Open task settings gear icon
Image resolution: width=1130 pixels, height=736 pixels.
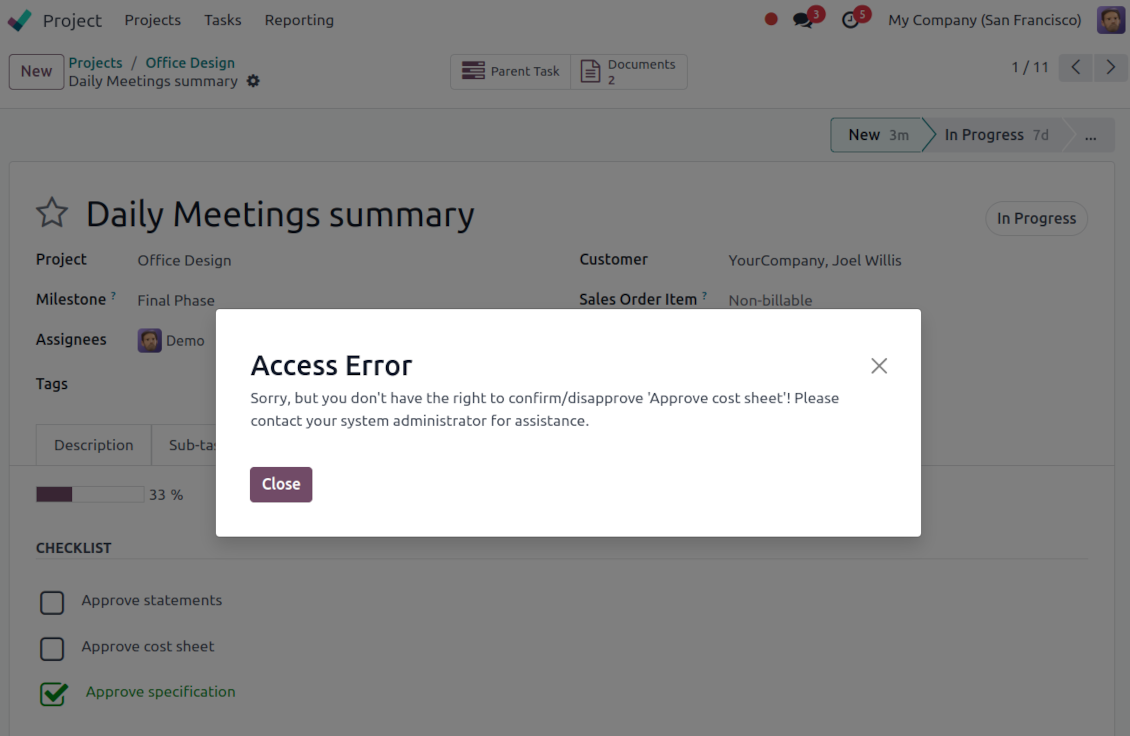tap(253, 81)
